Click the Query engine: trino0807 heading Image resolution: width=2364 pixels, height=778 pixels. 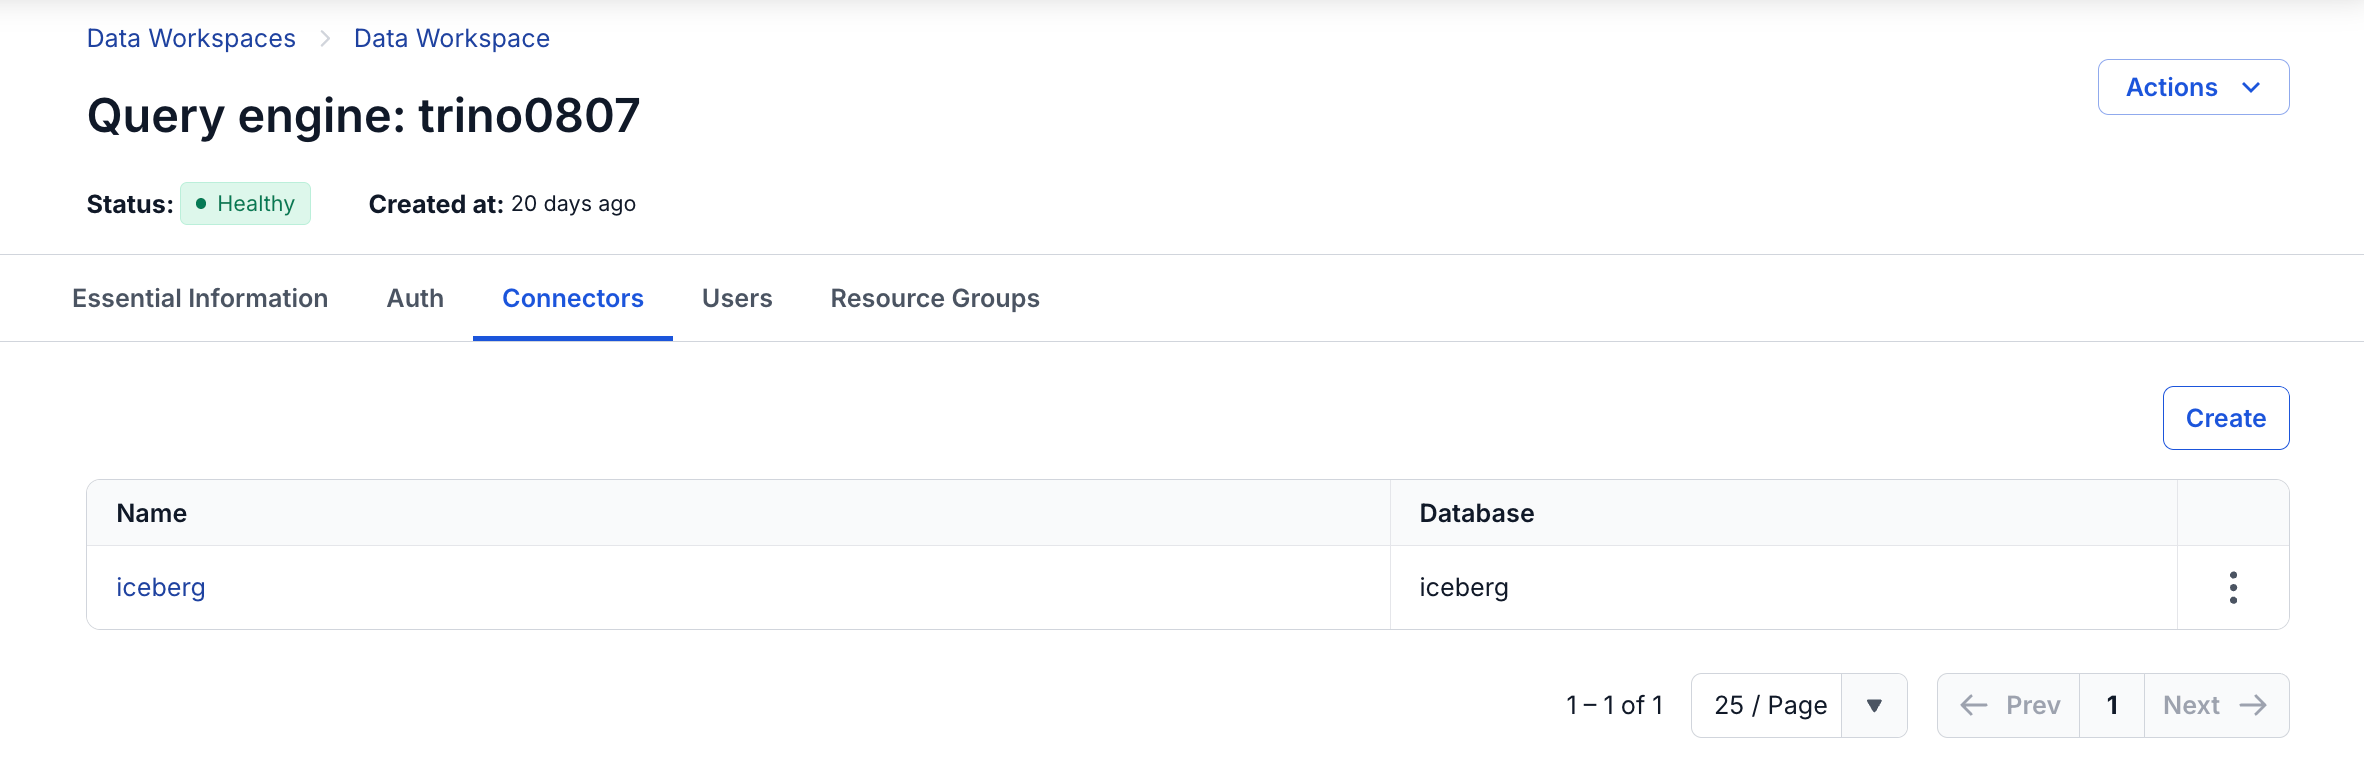(363, 115)
